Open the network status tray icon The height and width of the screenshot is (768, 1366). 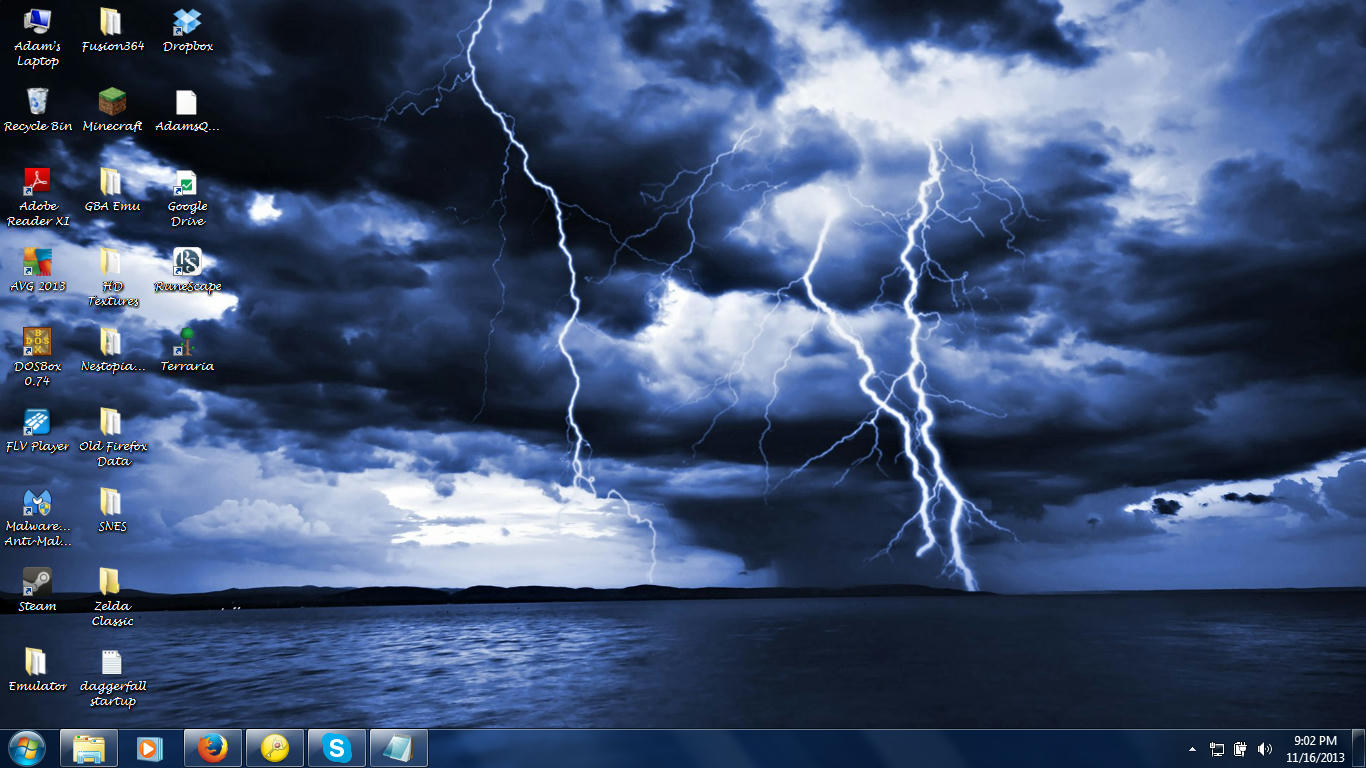coord(1217,749)
